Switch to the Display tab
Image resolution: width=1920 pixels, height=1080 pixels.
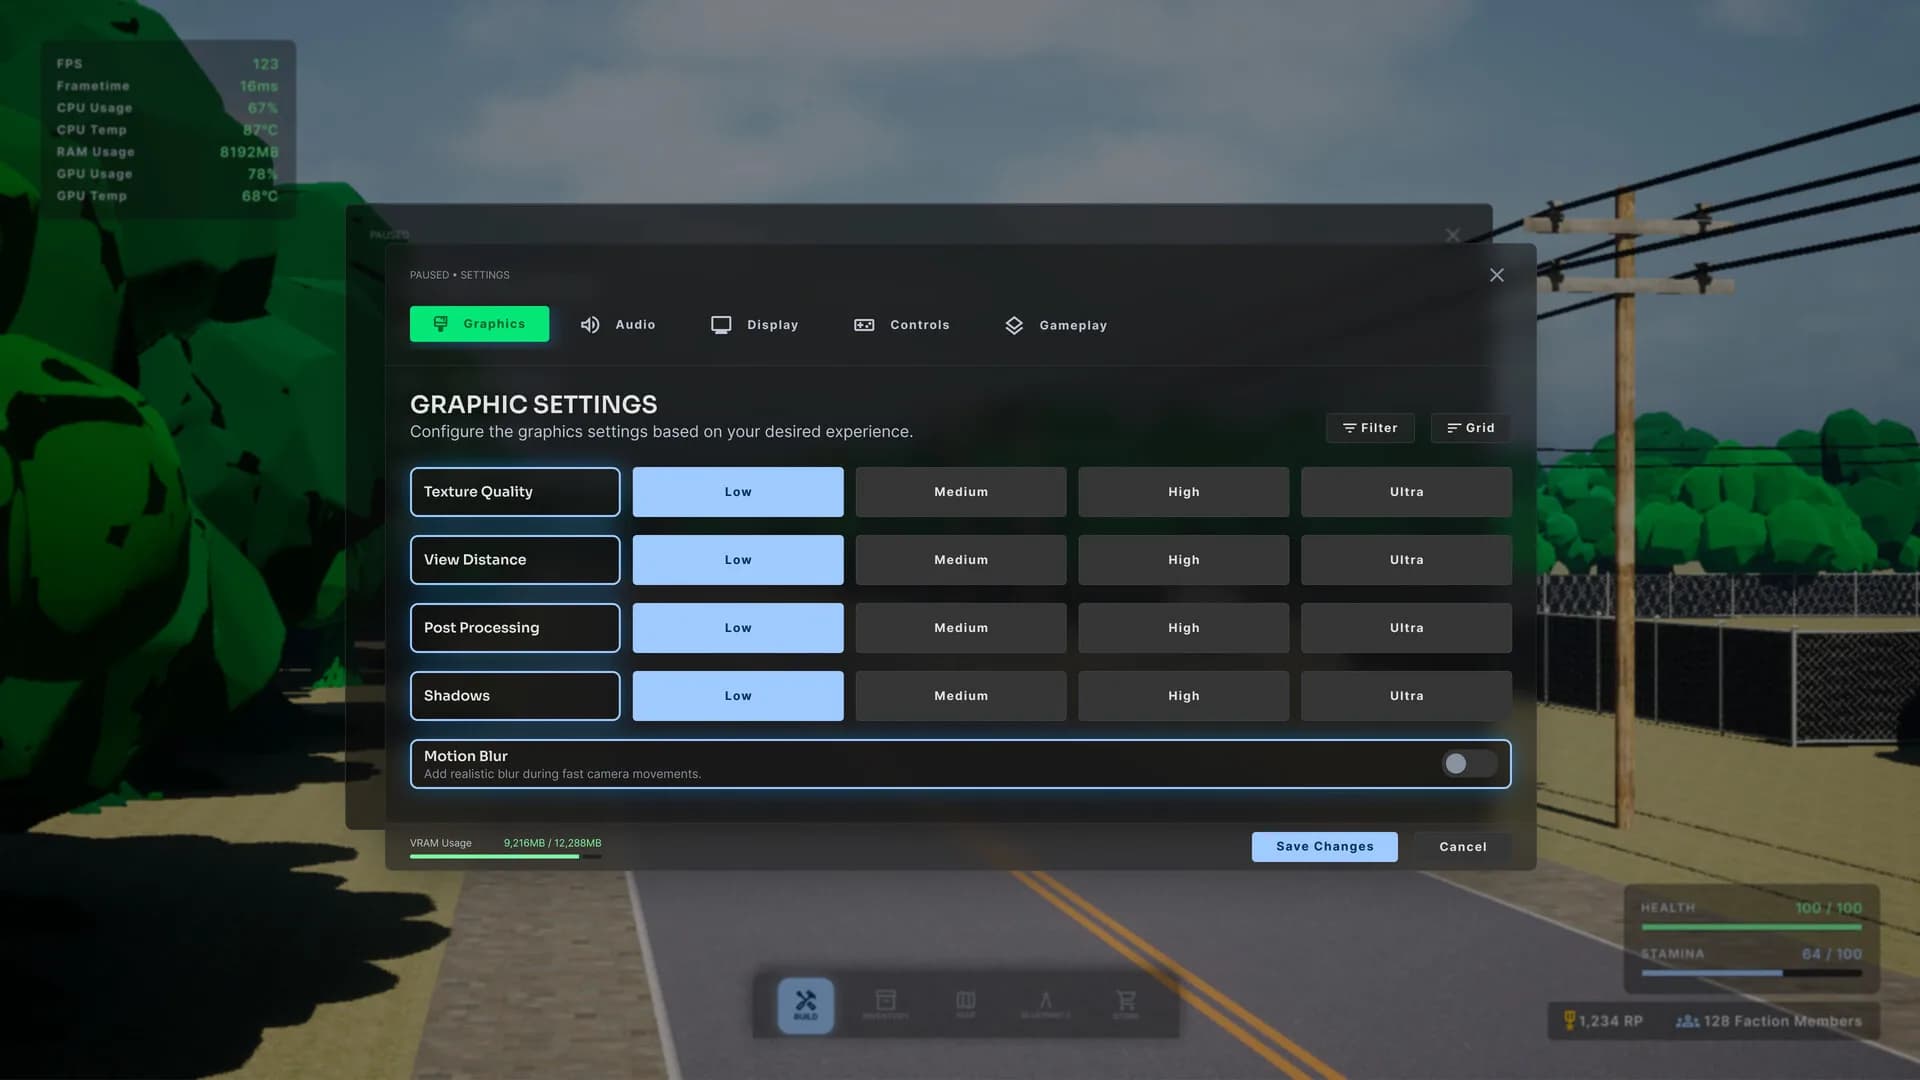coord(755,324)
